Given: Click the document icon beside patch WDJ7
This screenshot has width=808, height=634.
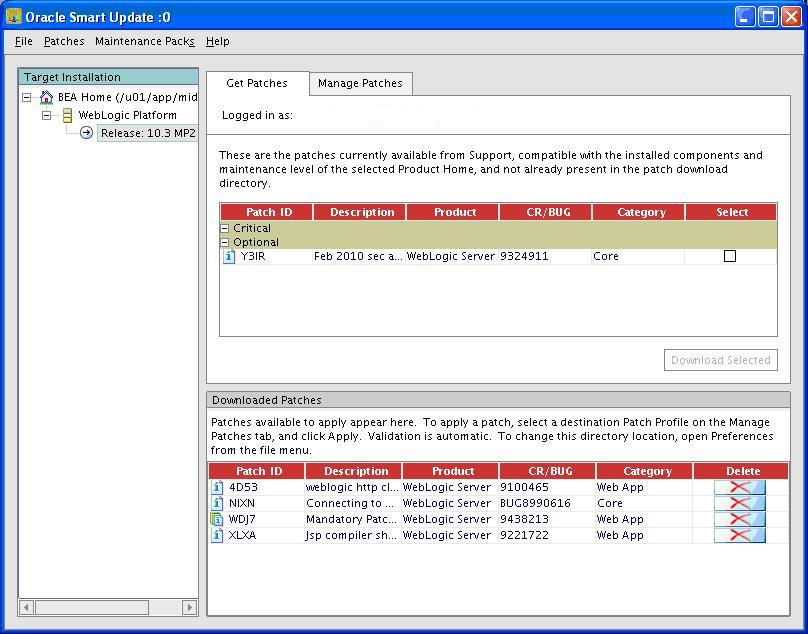Looking at the screenshot, I should 217,520.
